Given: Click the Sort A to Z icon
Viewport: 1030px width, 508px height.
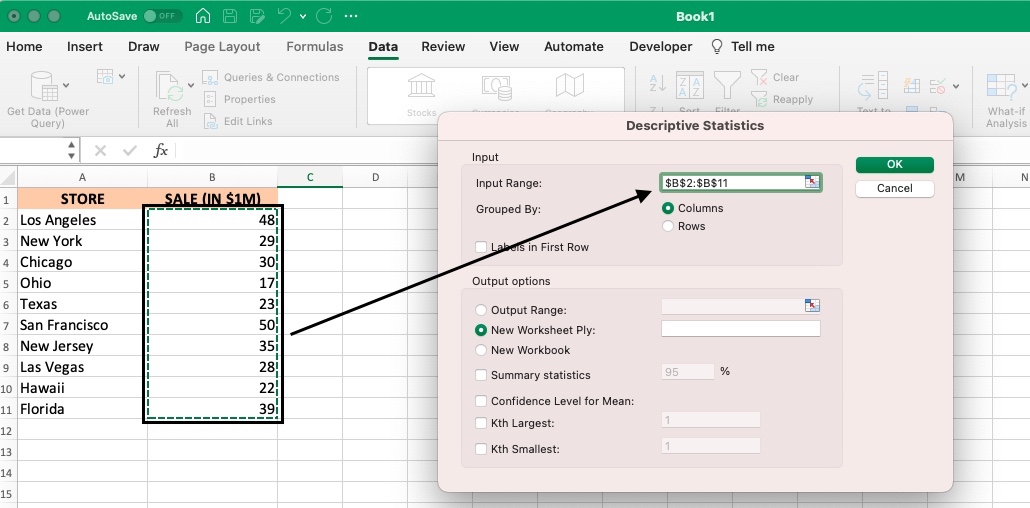Looking at the screenshot, I should (658, 83).
